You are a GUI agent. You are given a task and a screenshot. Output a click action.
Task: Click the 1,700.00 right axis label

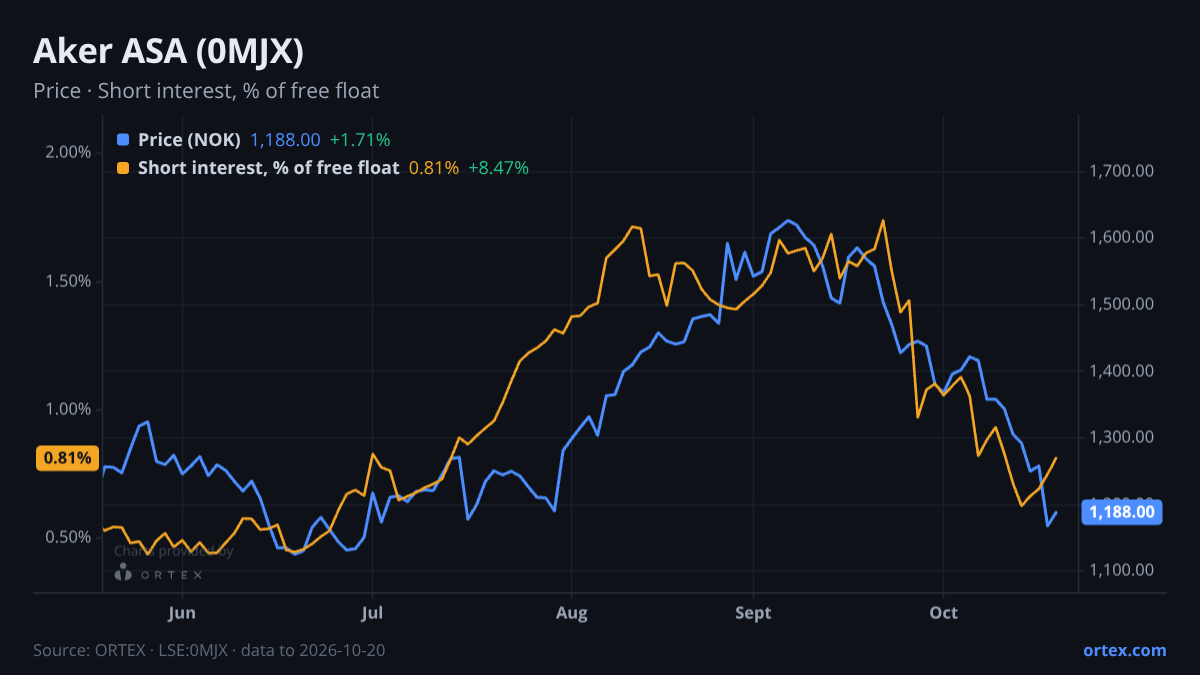pos(1121,171)
